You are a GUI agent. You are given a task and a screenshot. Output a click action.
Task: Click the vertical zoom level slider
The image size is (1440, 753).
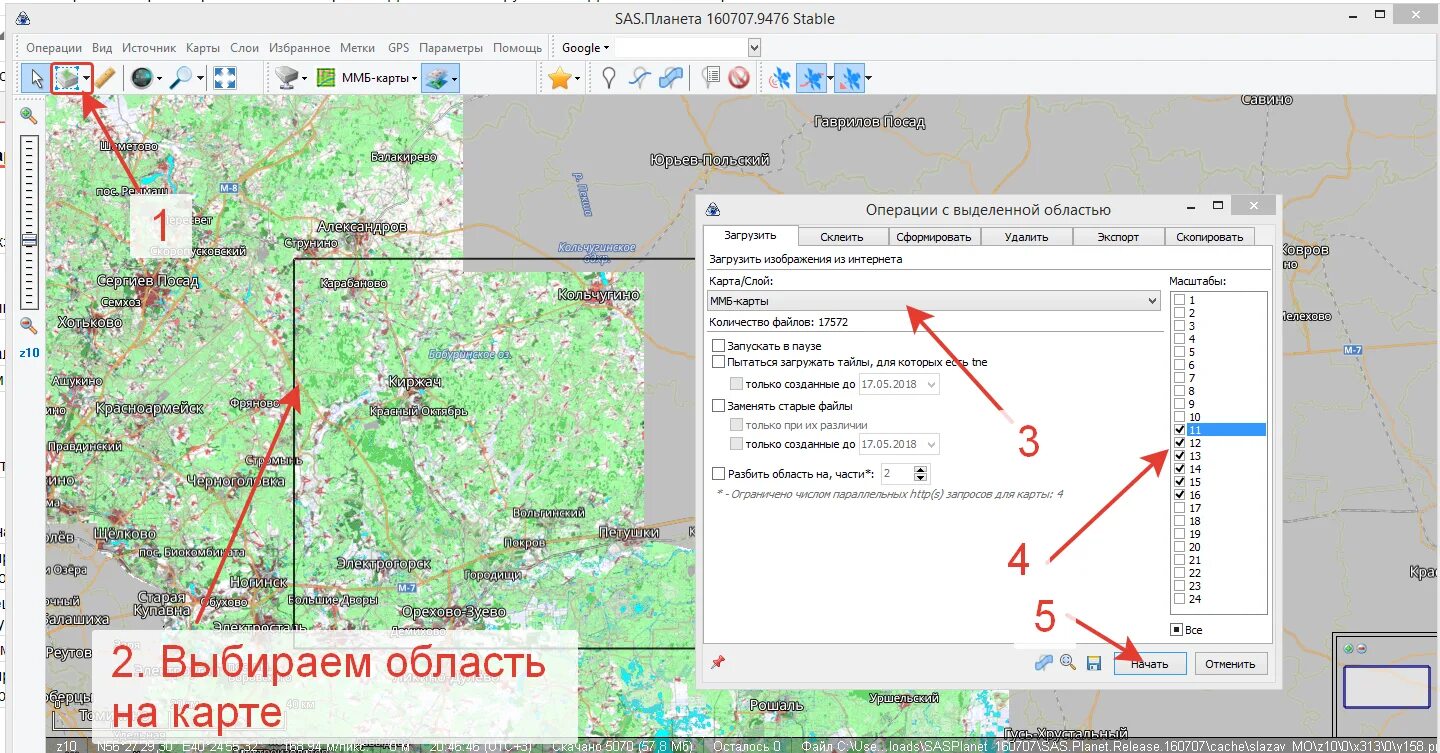pos(28,222)
